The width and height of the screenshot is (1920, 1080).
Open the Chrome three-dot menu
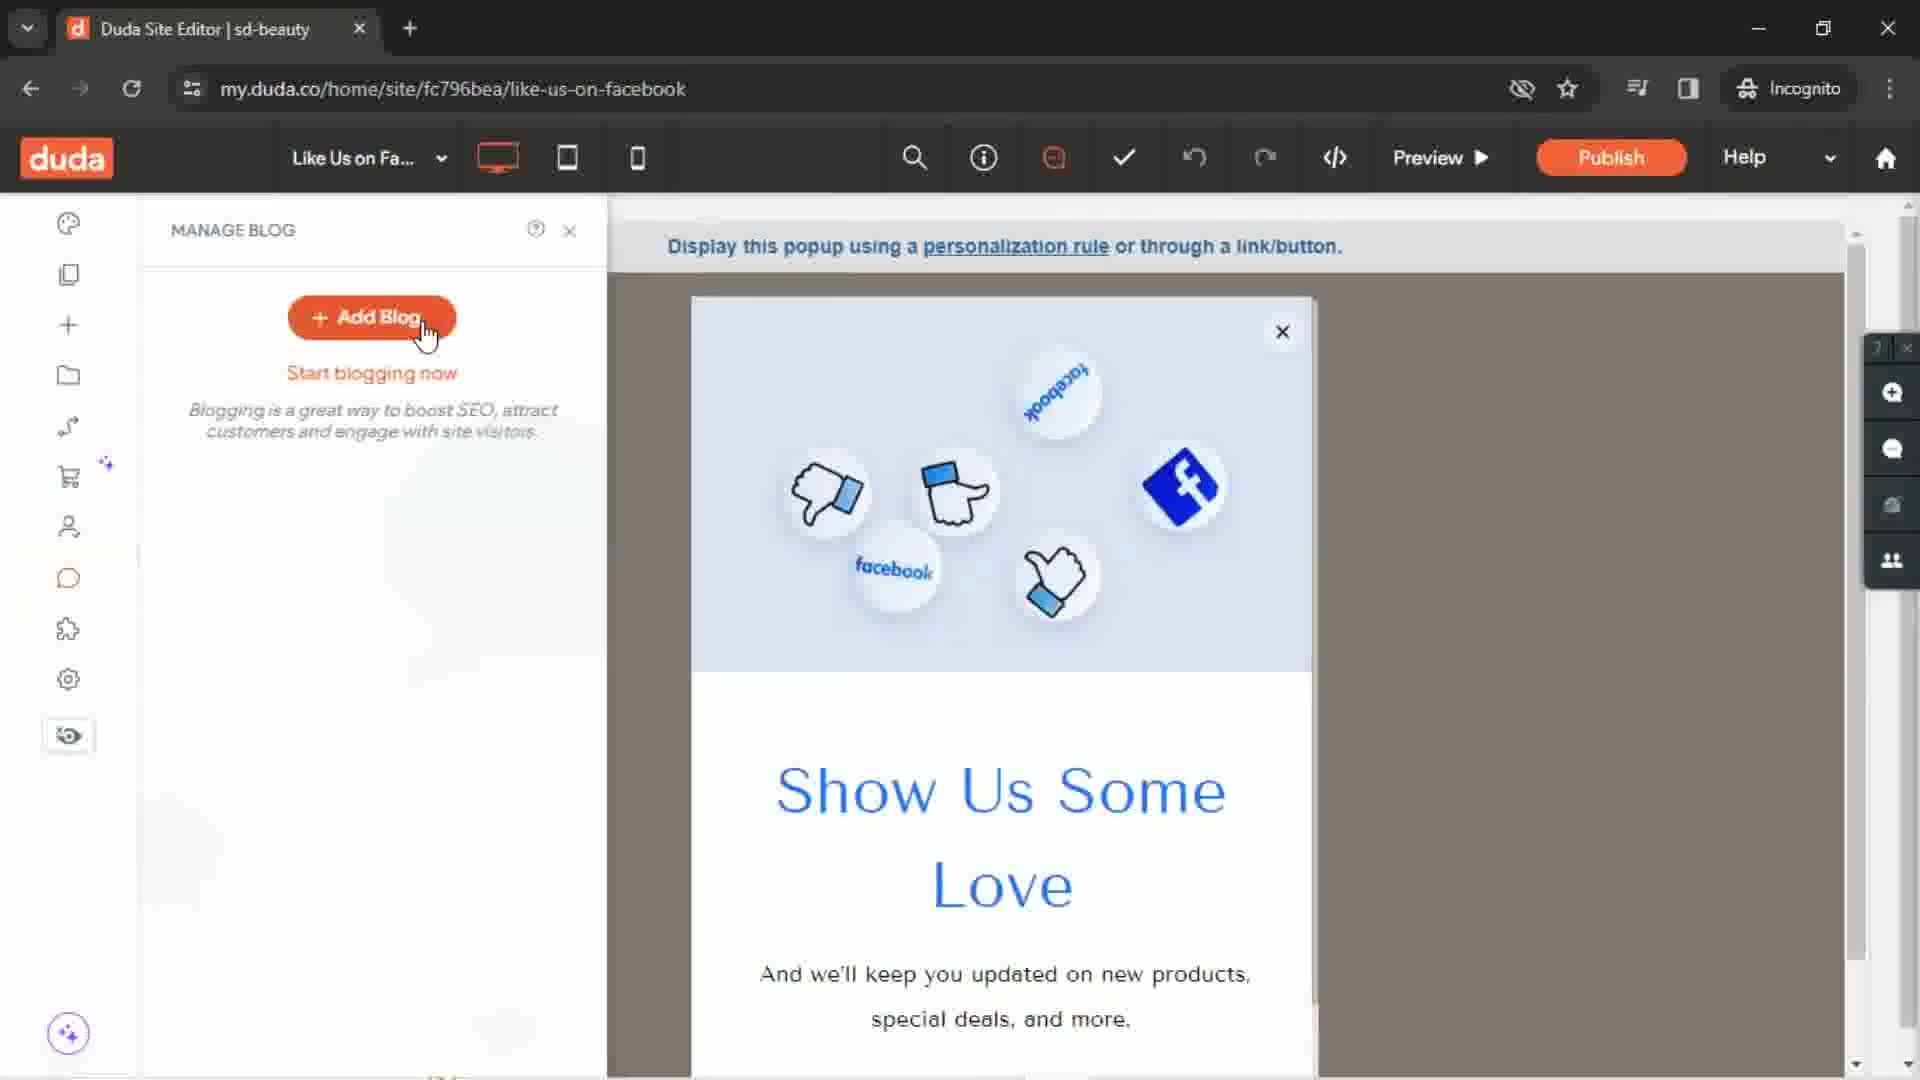1889,89
